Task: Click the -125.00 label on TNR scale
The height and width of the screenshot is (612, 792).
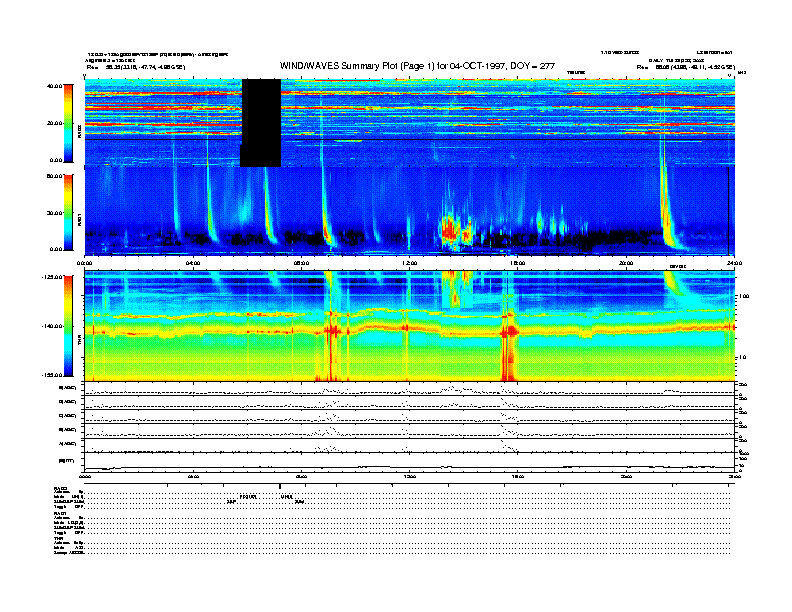Action: point(52,277)
